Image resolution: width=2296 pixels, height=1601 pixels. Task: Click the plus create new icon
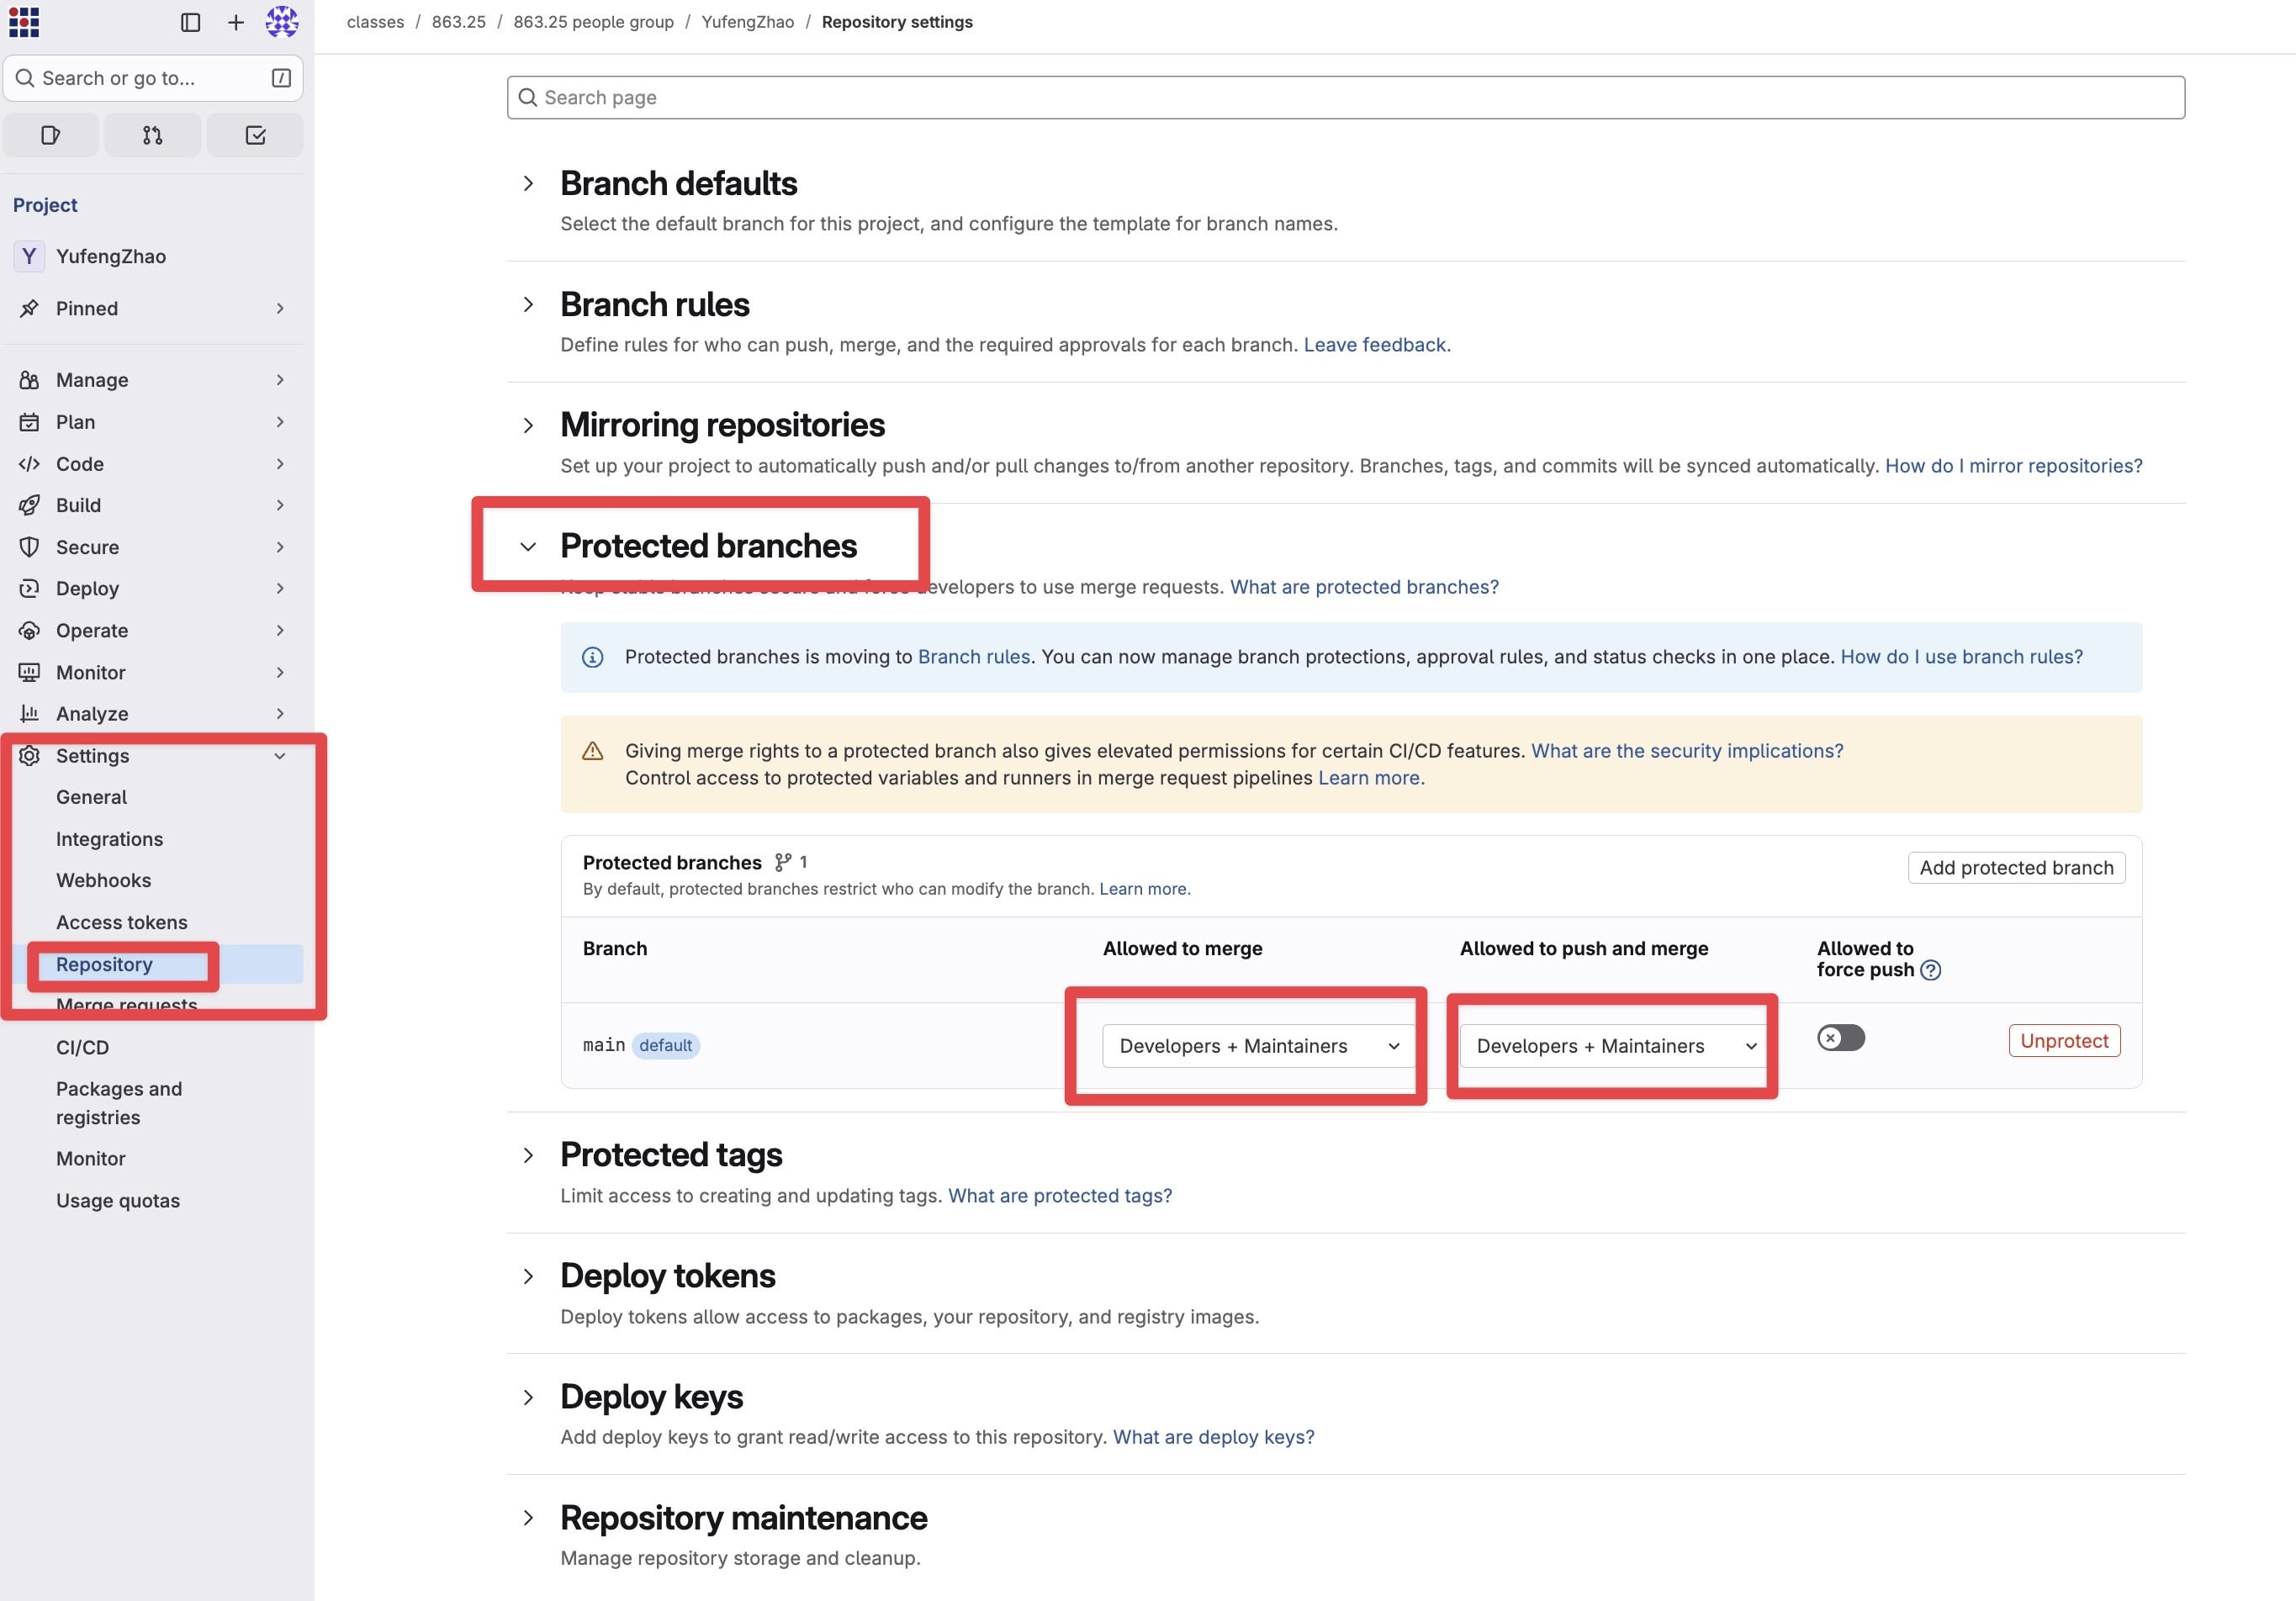coord(236,22)
